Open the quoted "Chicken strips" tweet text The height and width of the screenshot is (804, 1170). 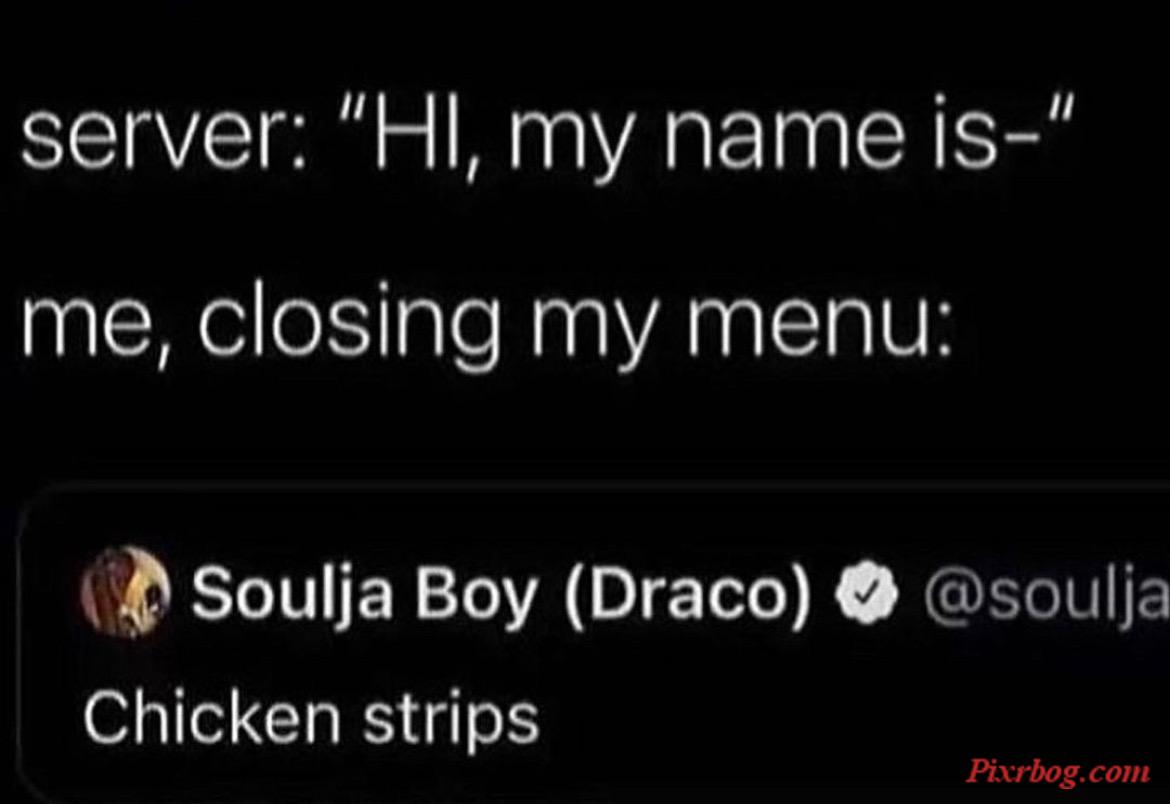[x=310, y=714]
